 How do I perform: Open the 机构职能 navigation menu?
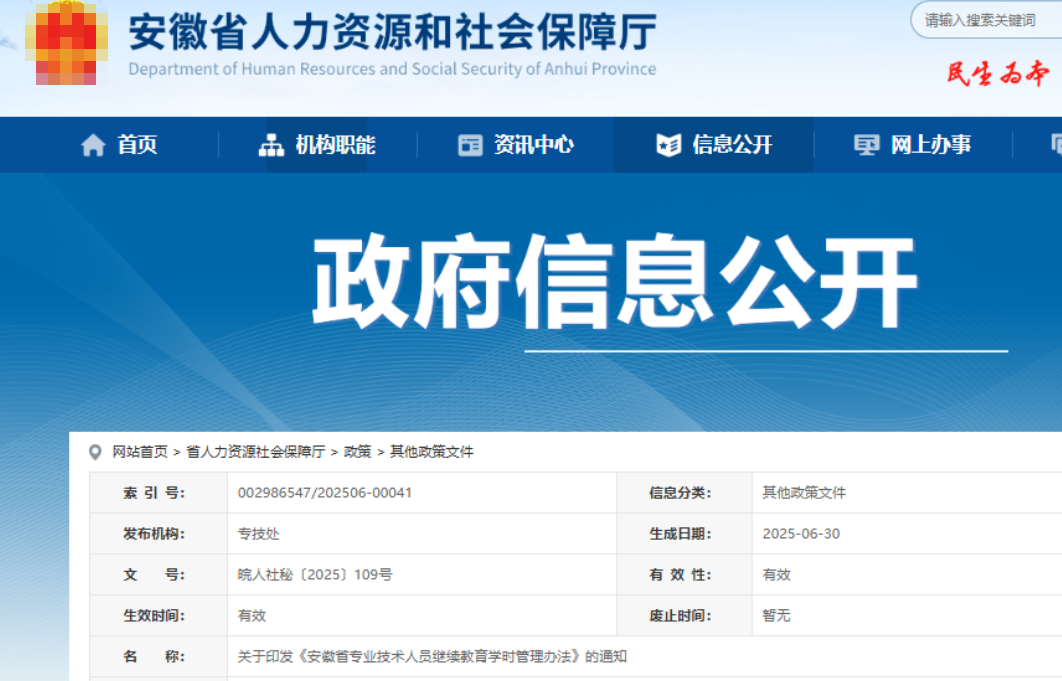click(335, 146)
